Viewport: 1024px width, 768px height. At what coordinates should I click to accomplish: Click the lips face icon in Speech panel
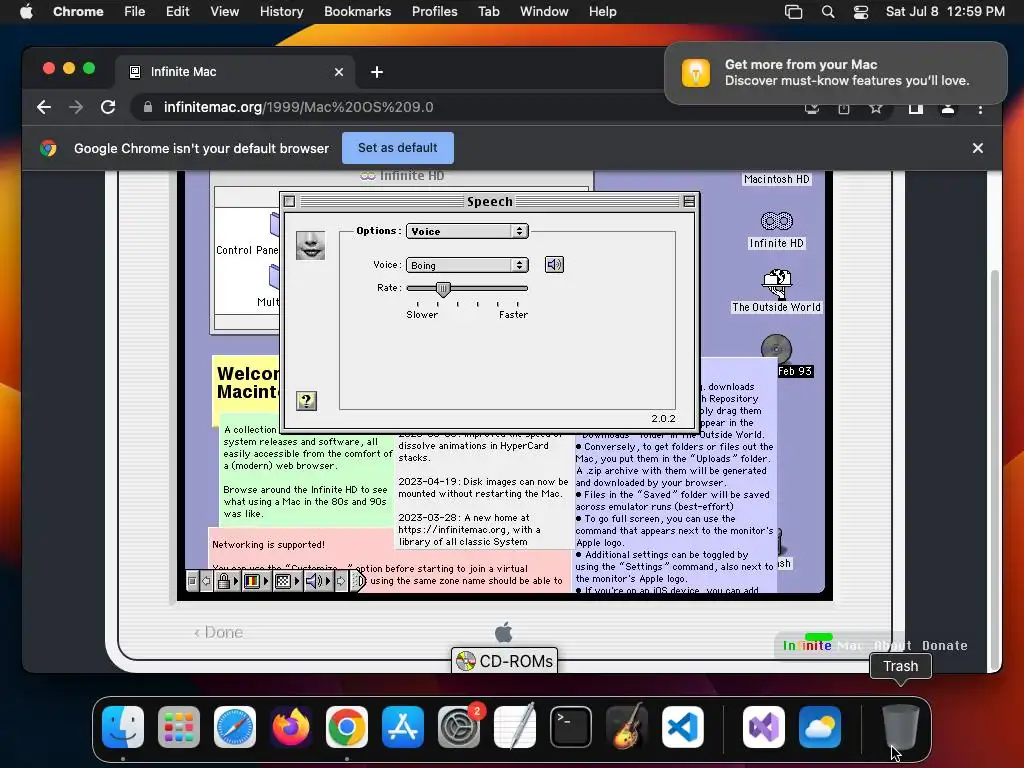pyautogui.click(x=310, y=246)
